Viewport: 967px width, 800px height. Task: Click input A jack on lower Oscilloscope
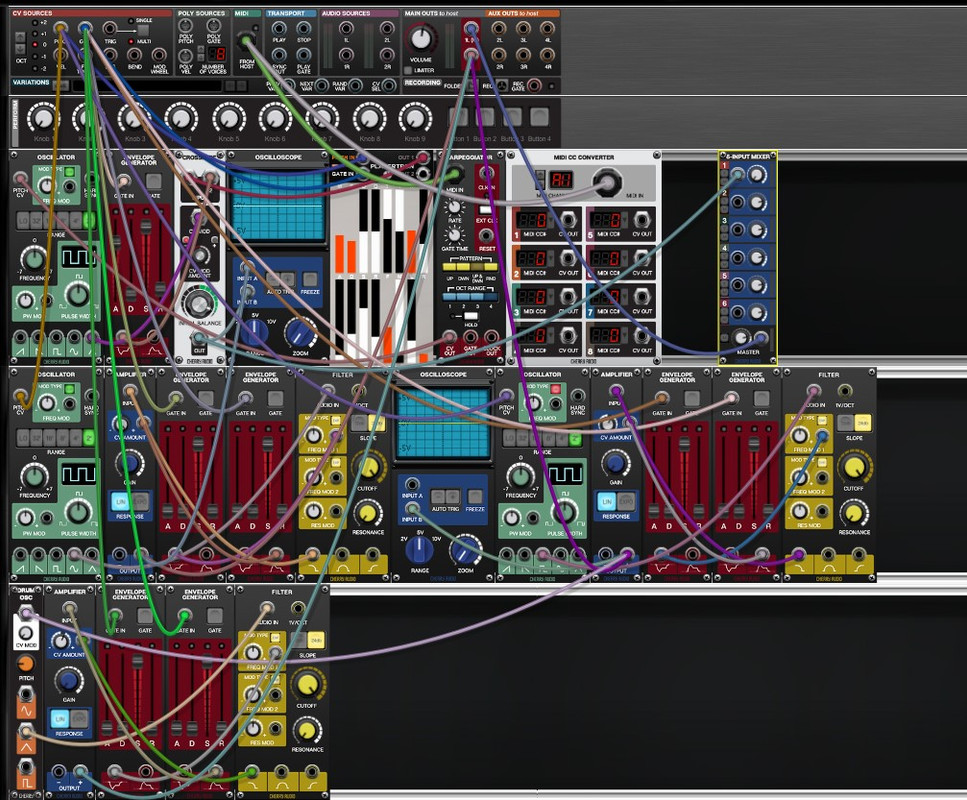pos(412,484)
